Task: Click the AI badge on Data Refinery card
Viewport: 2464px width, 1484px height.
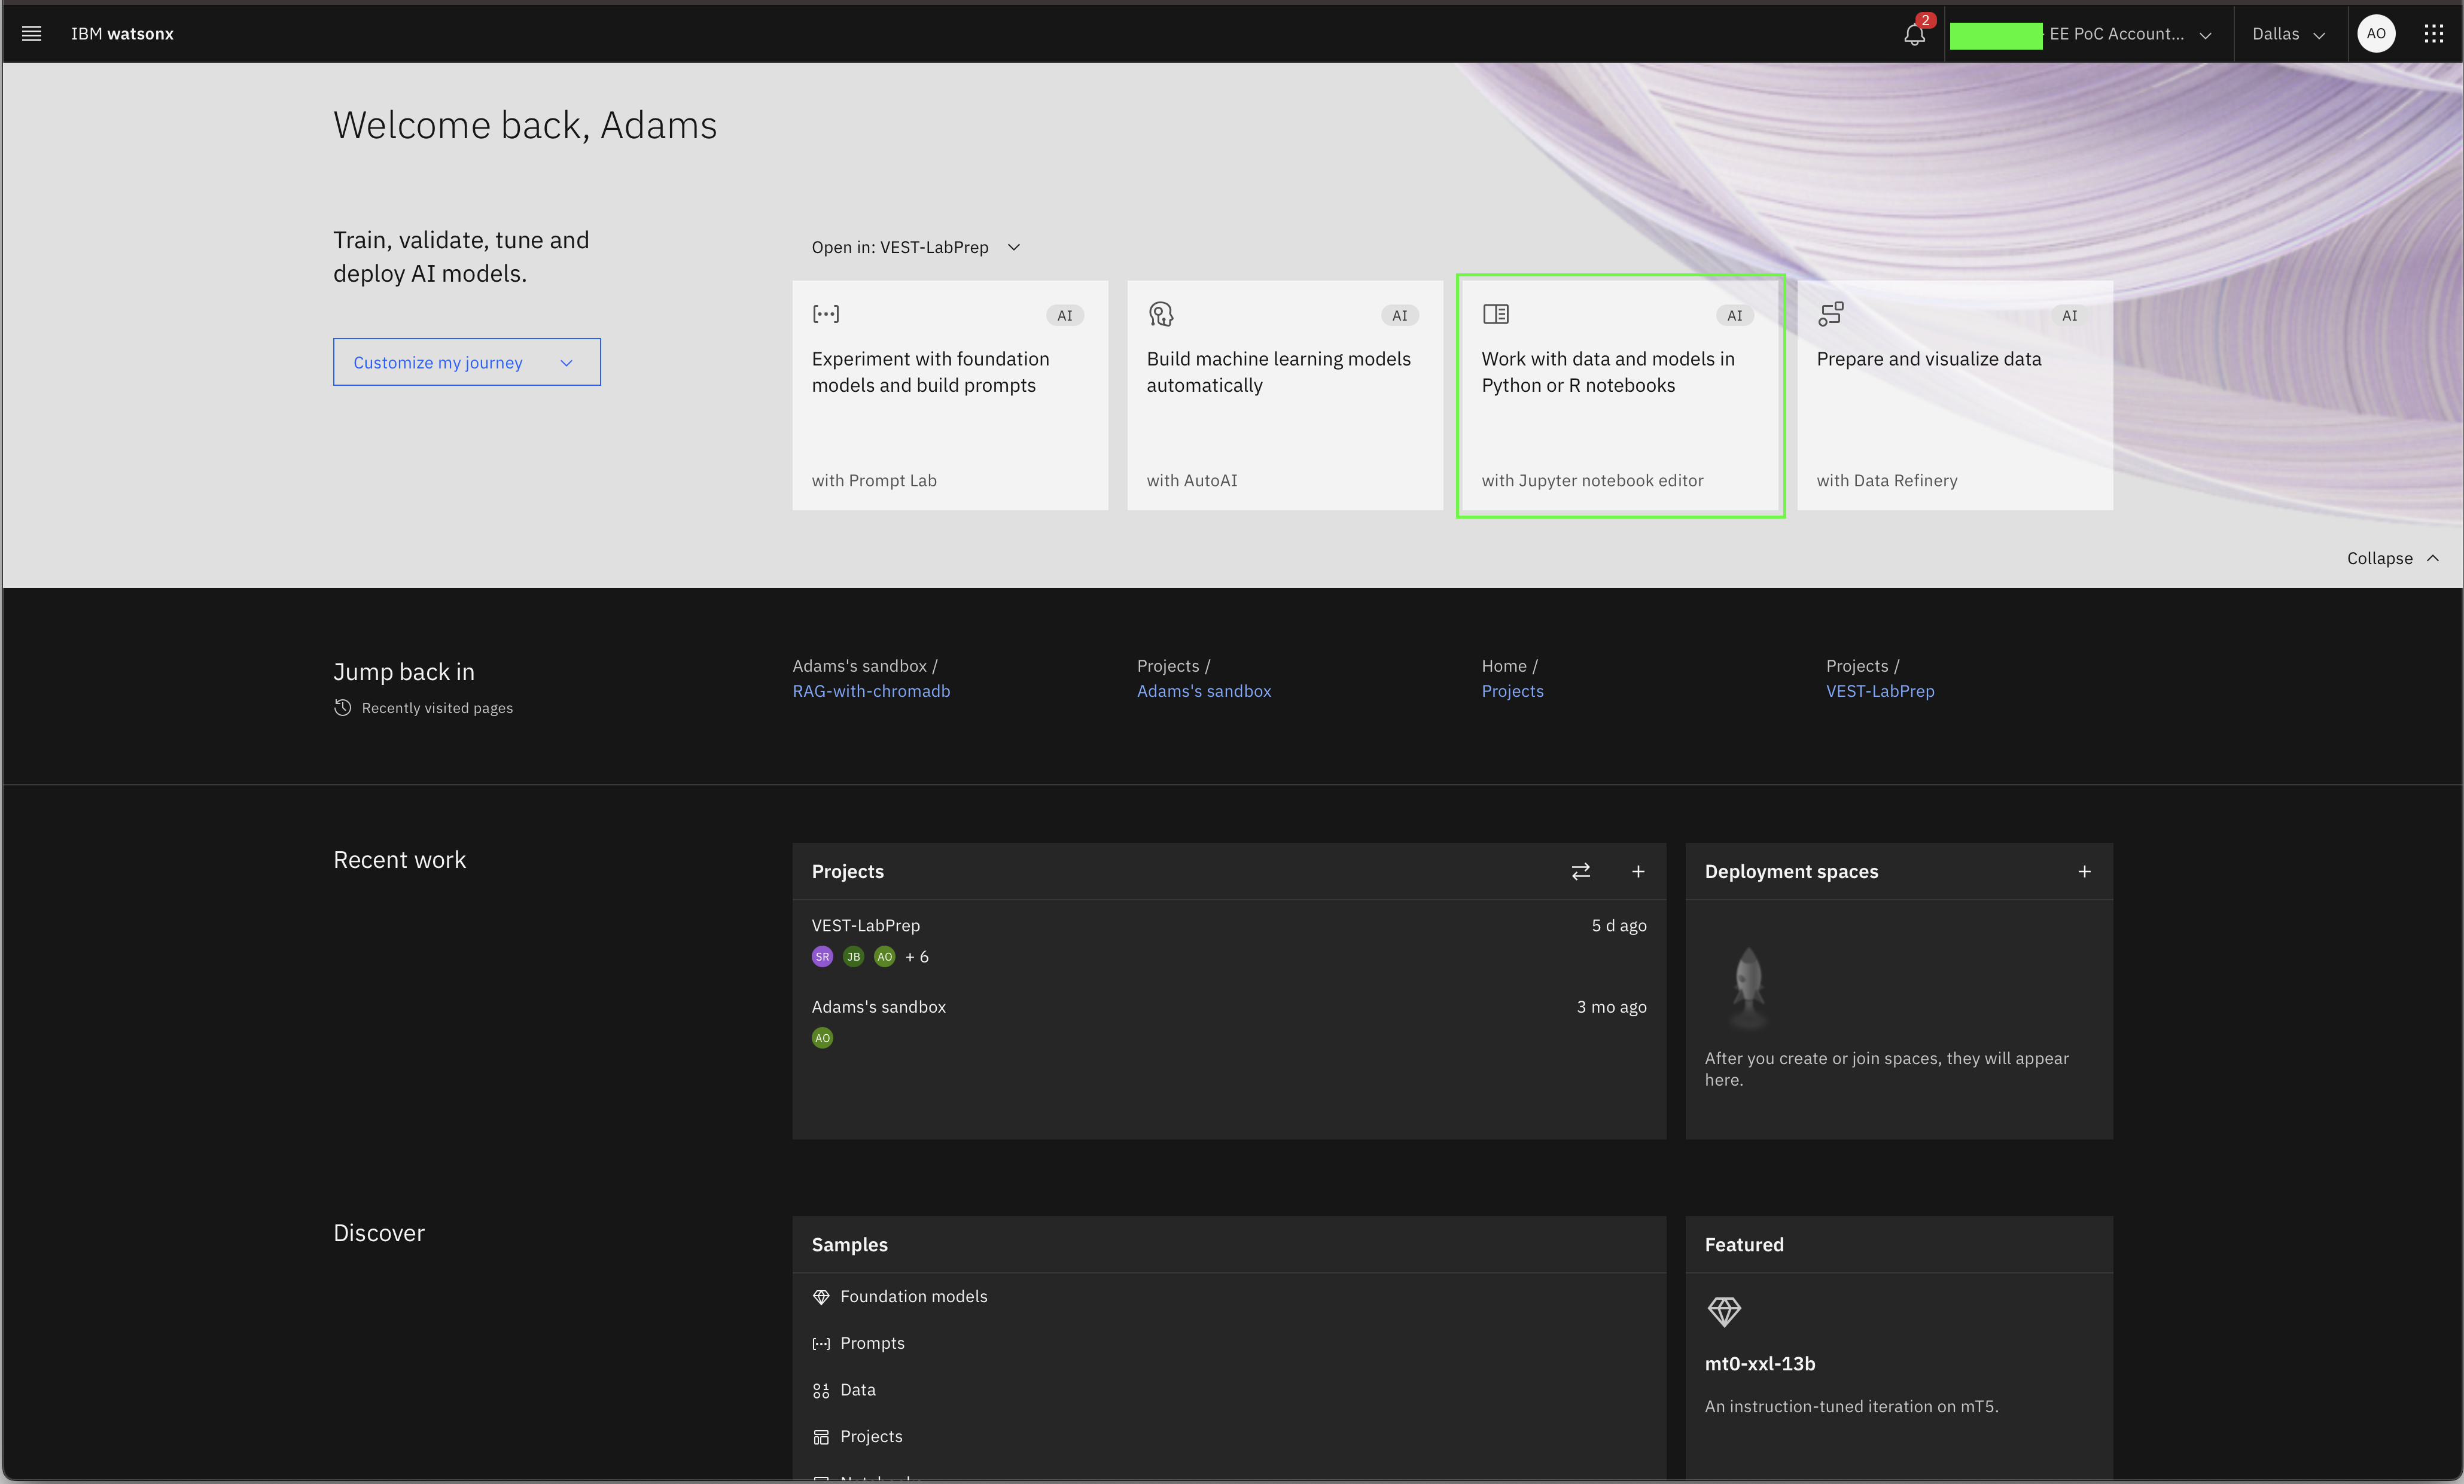Action: pos(2069,315)
